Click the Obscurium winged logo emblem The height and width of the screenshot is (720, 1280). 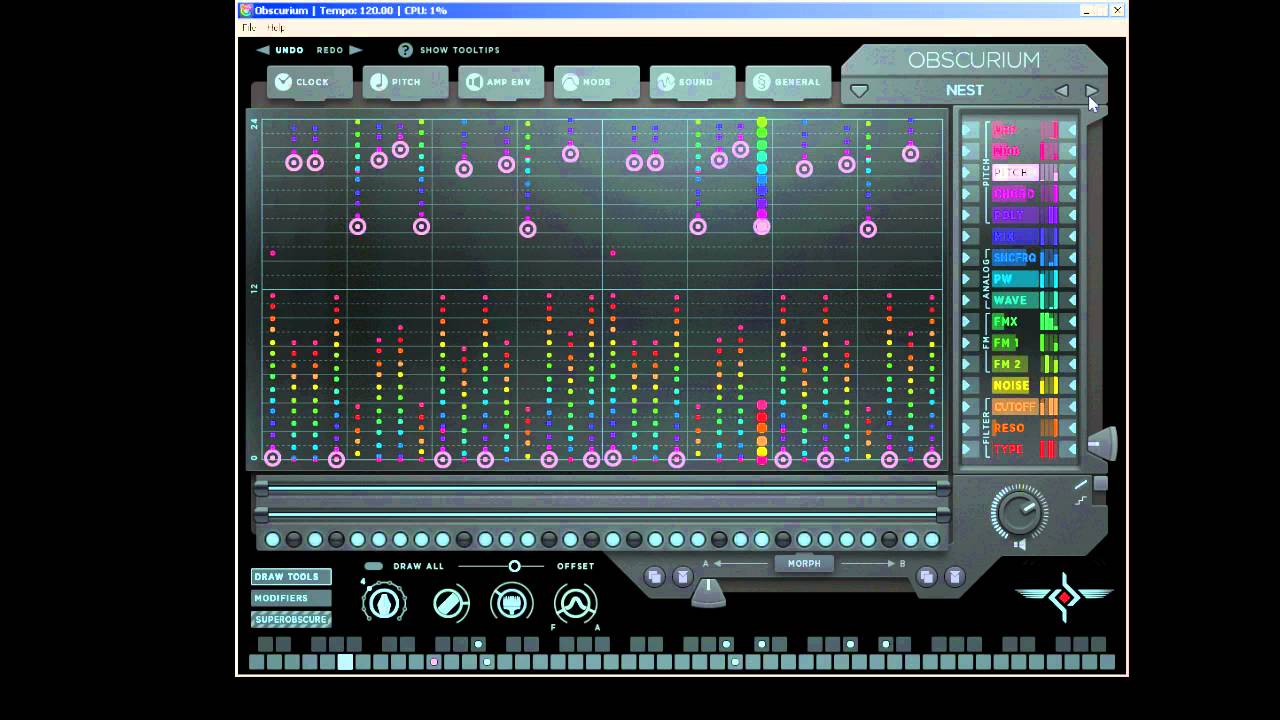[x=1064, y=597]
